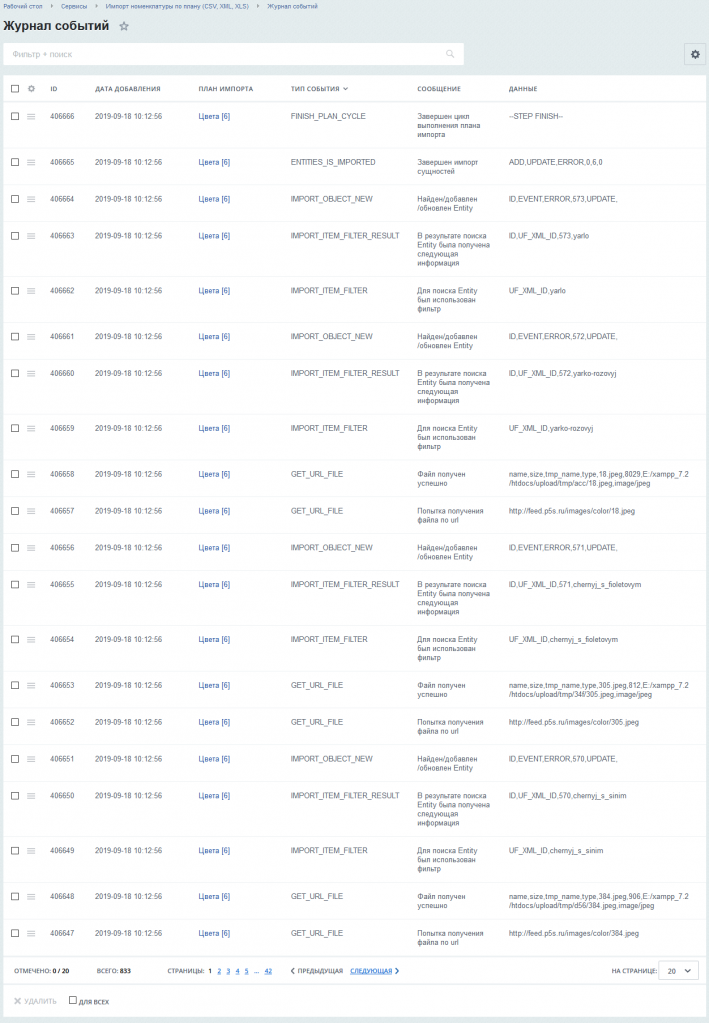Go to page 2 in pagination
This screenshot has height=1023, width=709.
click(x=219, y=971)
